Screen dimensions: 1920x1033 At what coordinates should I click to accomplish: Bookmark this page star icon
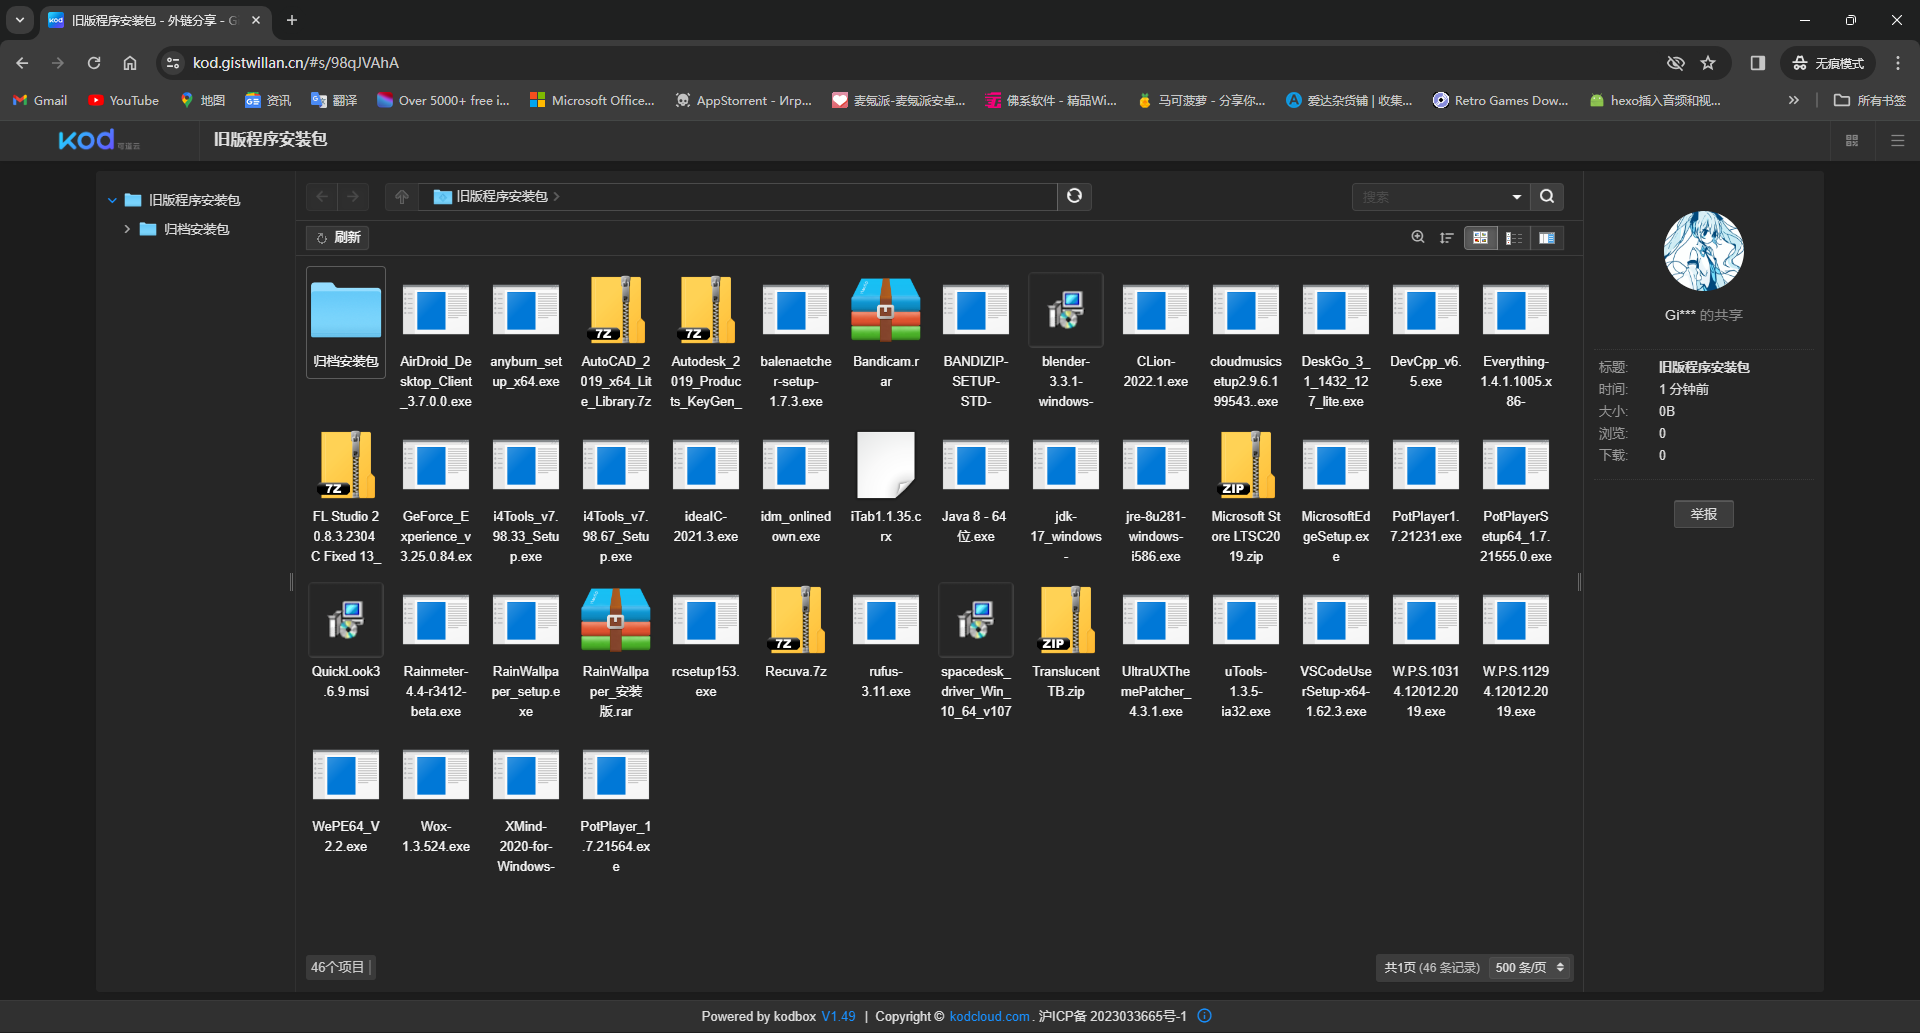1708,62
